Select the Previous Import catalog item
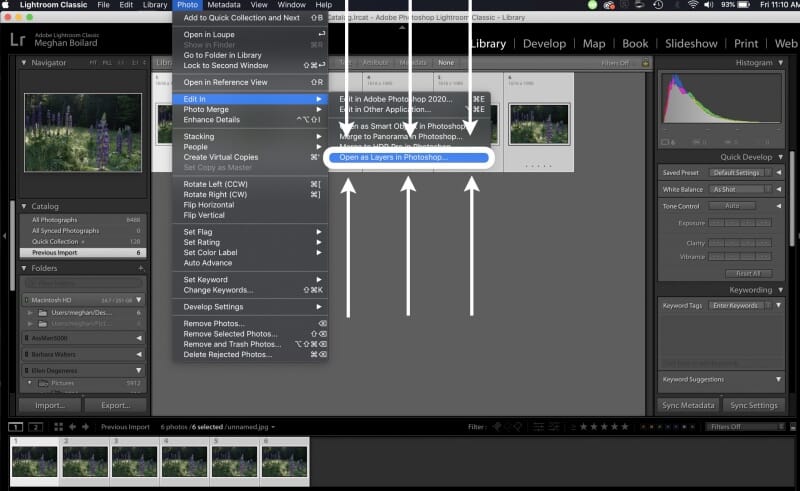 pyautogui.click(x=83, y=253)
